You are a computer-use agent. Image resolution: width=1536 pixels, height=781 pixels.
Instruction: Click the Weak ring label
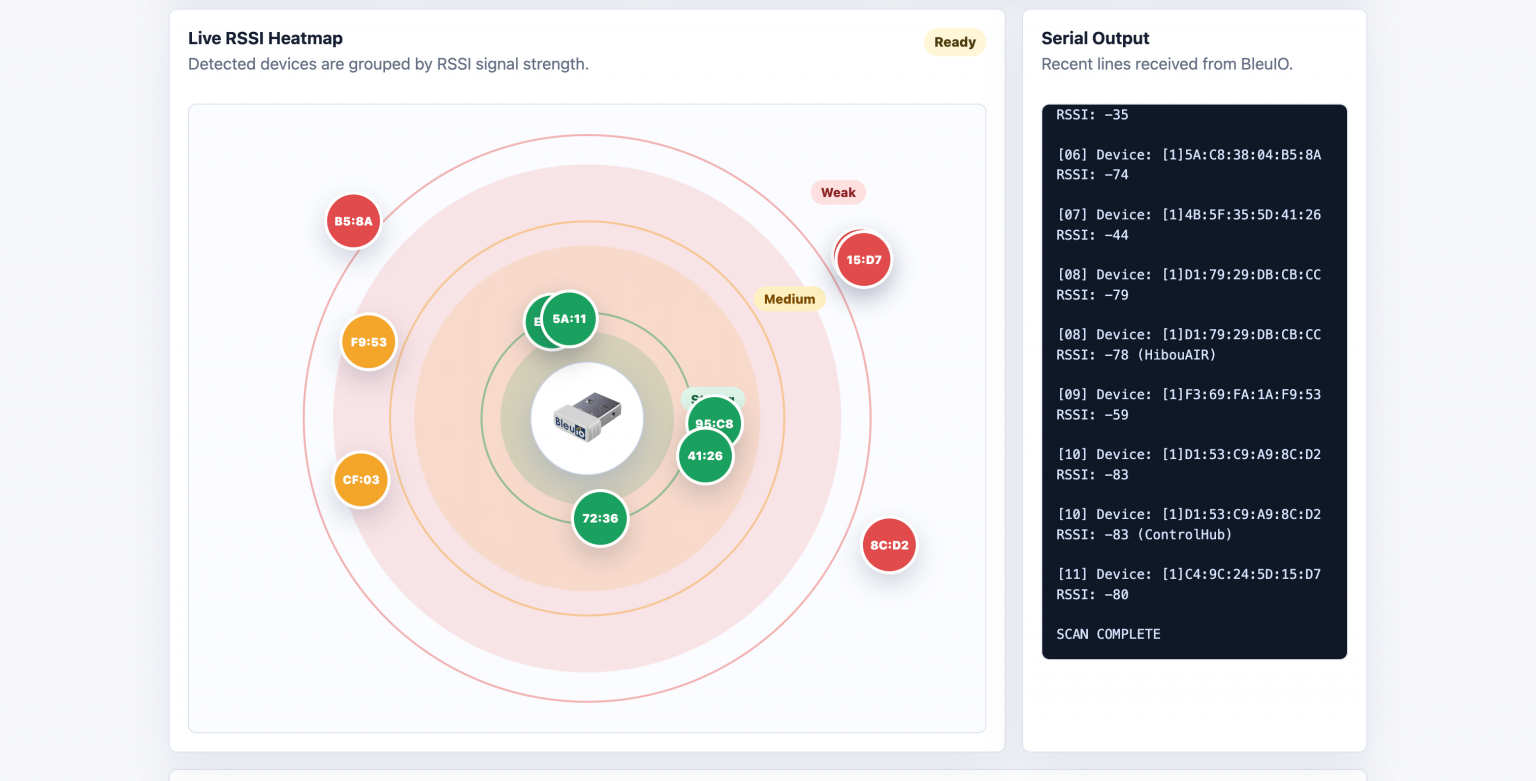click(x=838, y=192)
